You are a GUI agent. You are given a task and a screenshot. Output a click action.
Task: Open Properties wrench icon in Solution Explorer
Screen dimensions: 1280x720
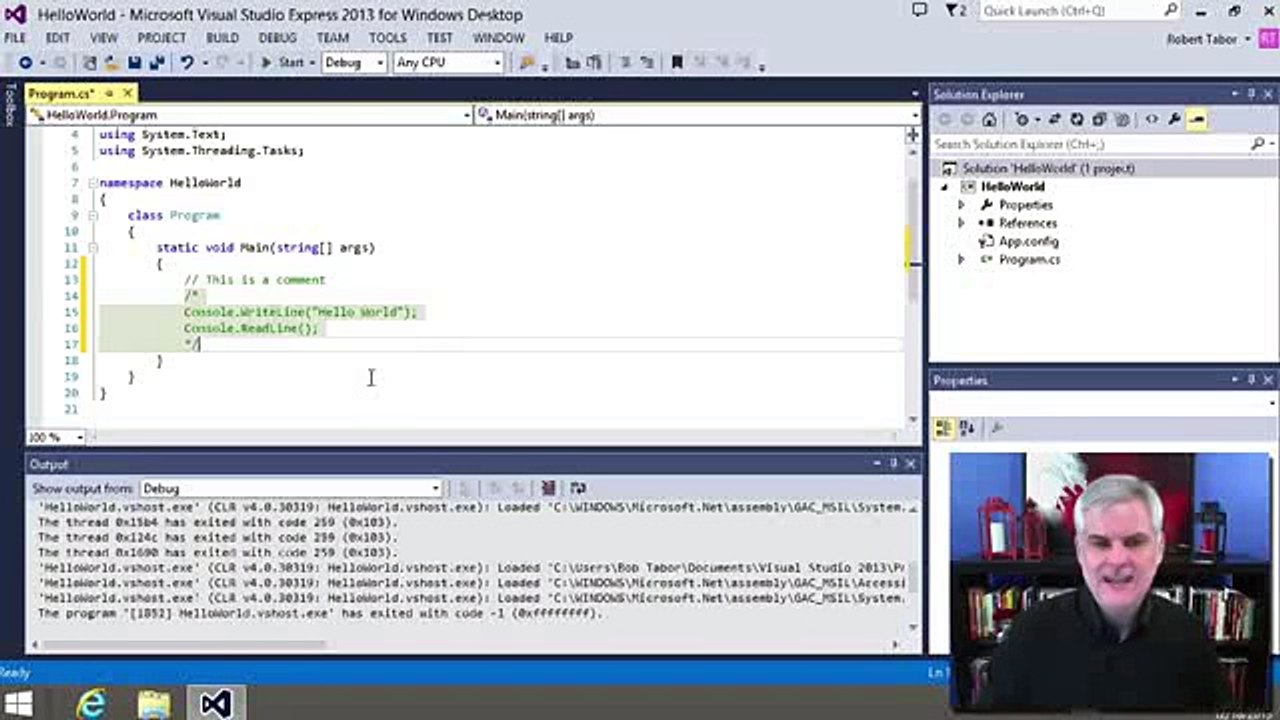[x=1174, y=120]
